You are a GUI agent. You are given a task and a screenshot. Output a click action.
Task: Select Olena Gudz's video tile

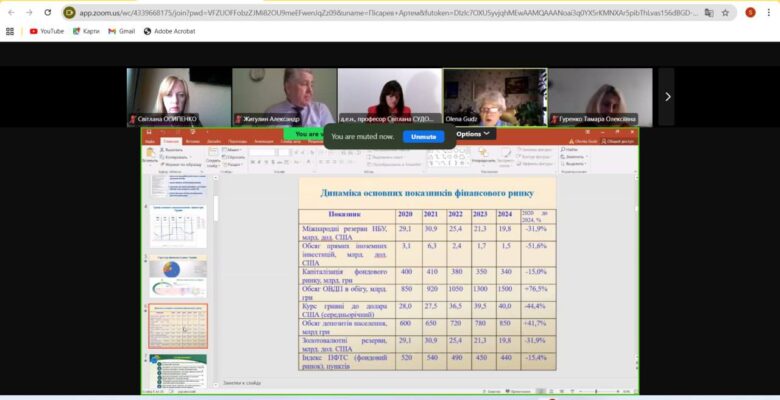[x=495, y=96]
